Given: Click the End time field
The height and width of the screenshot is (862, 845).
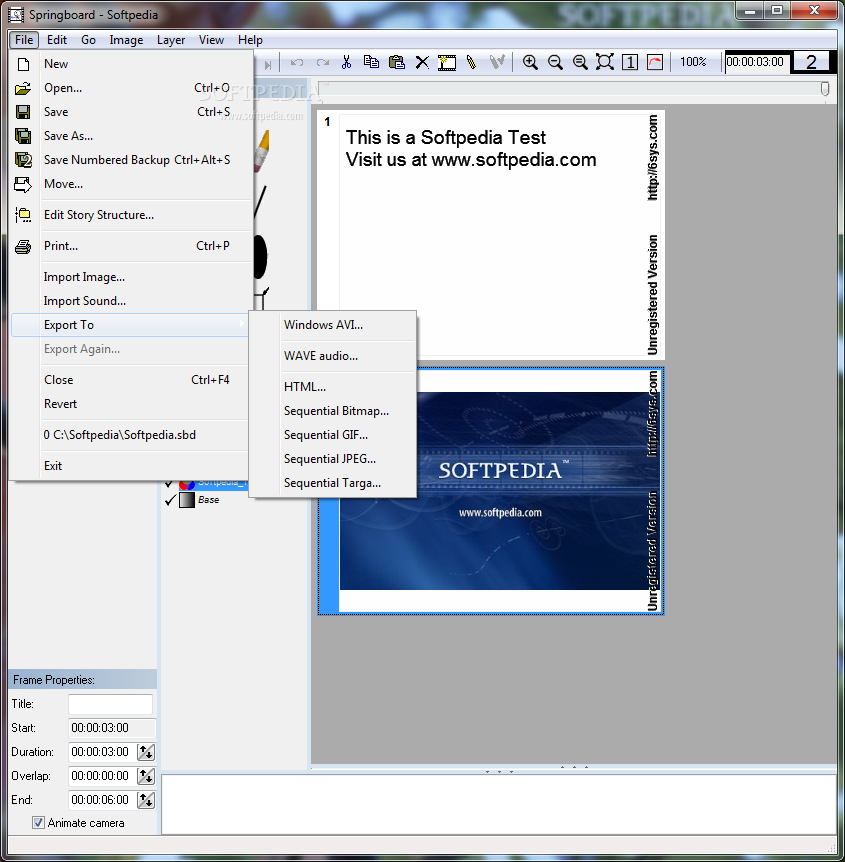Looking at the screenshot, I should click(101, 800).
